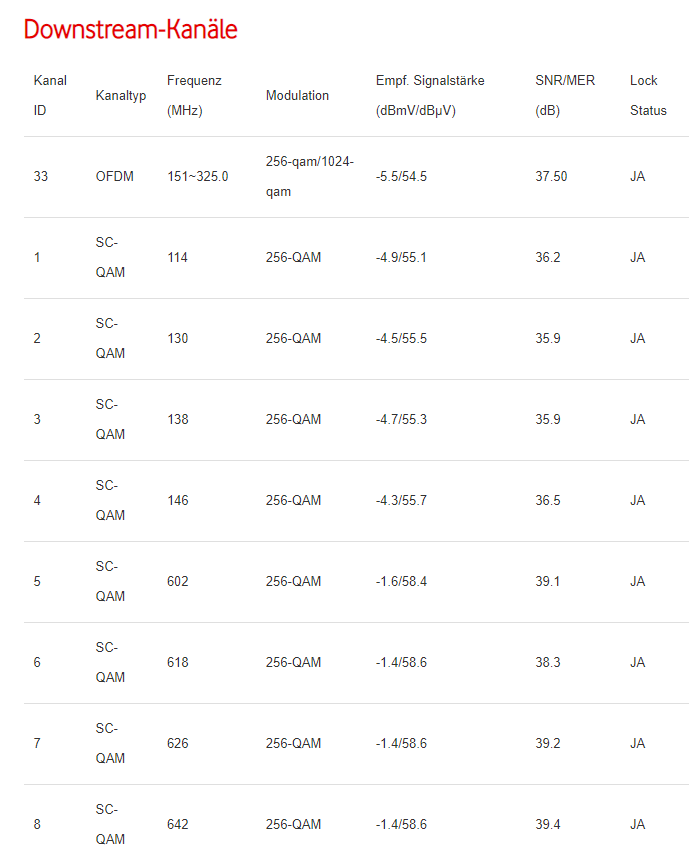Click the 256-qam/1024-qam modulation cell
The image size is (689, 845).
(310, 177)
